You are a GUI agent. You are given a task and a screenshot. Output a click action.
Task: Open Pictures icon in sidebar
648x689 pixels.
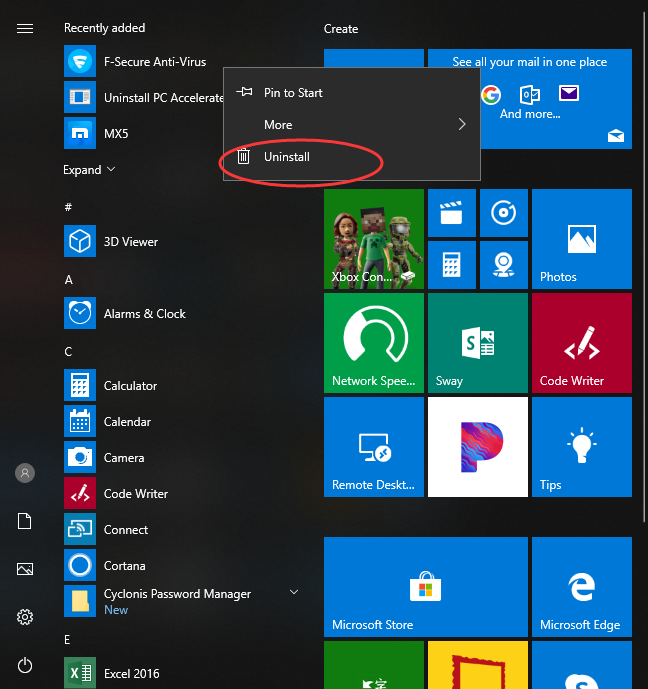pos(25,569)
